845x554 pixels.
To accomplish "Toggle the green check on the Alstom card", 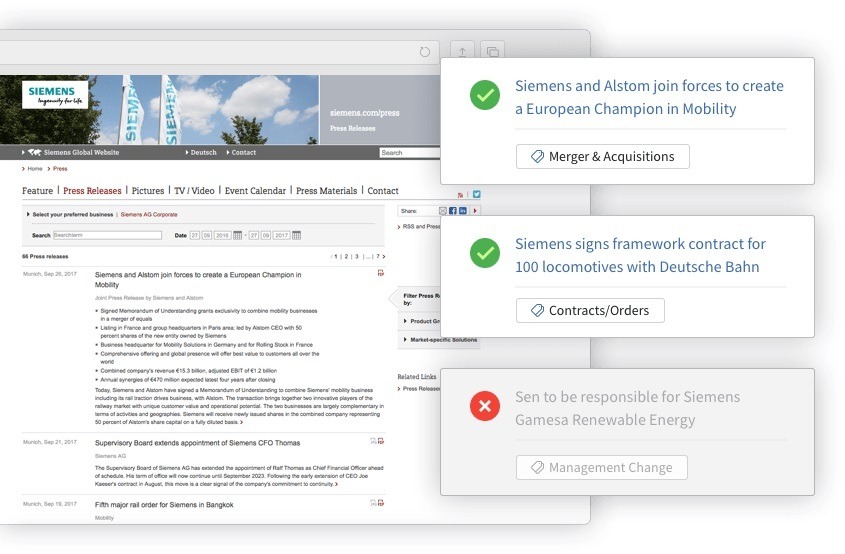I will (x=485, y=95).
